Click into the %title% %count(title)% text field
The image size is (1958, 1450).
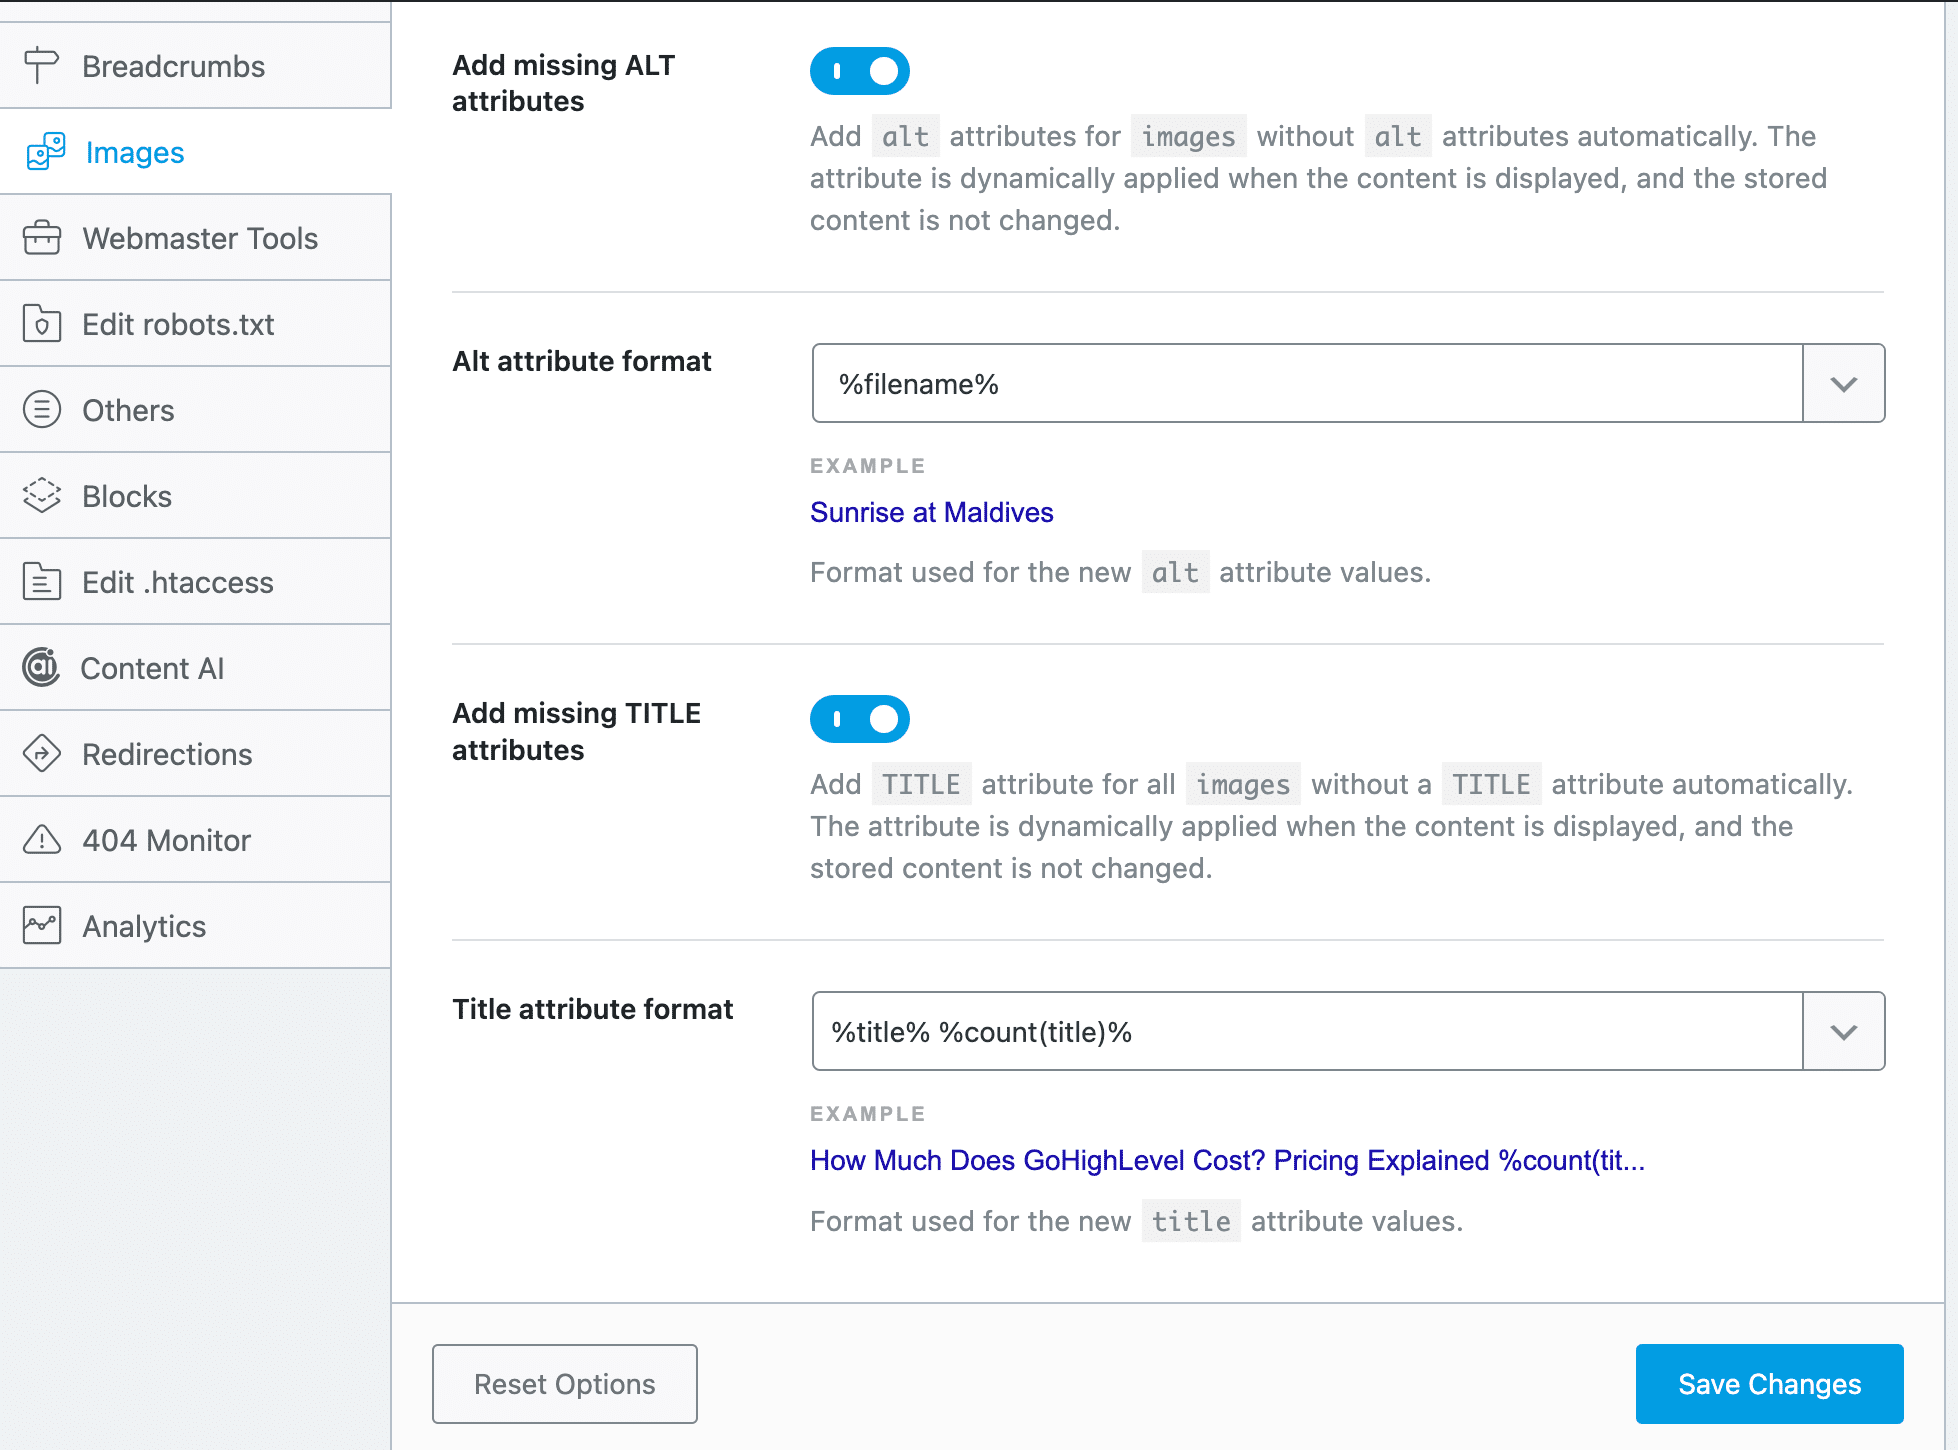pos(1306,1032)
